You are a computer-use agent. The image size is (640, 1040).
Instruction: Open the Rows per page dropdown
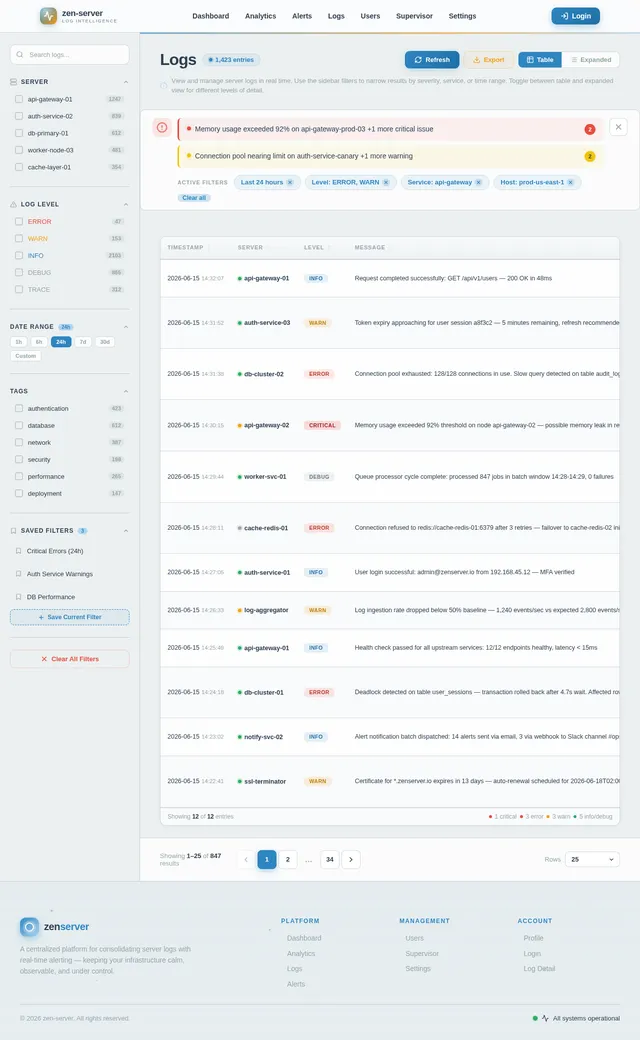[592, 860]
